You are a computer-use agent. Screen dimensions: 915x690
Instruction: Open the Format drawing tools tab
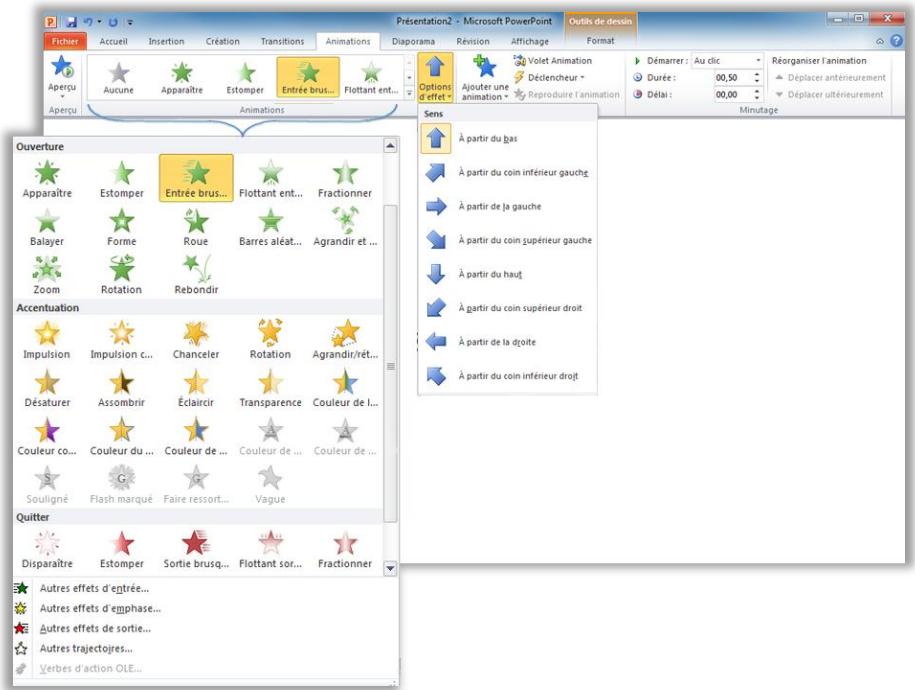coord(600,41)
